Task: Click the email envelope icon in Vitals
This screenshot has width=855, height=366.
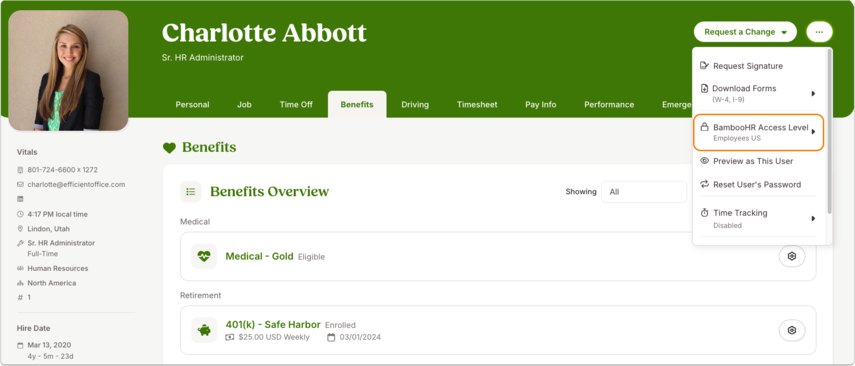Action: tap(20, 184)
